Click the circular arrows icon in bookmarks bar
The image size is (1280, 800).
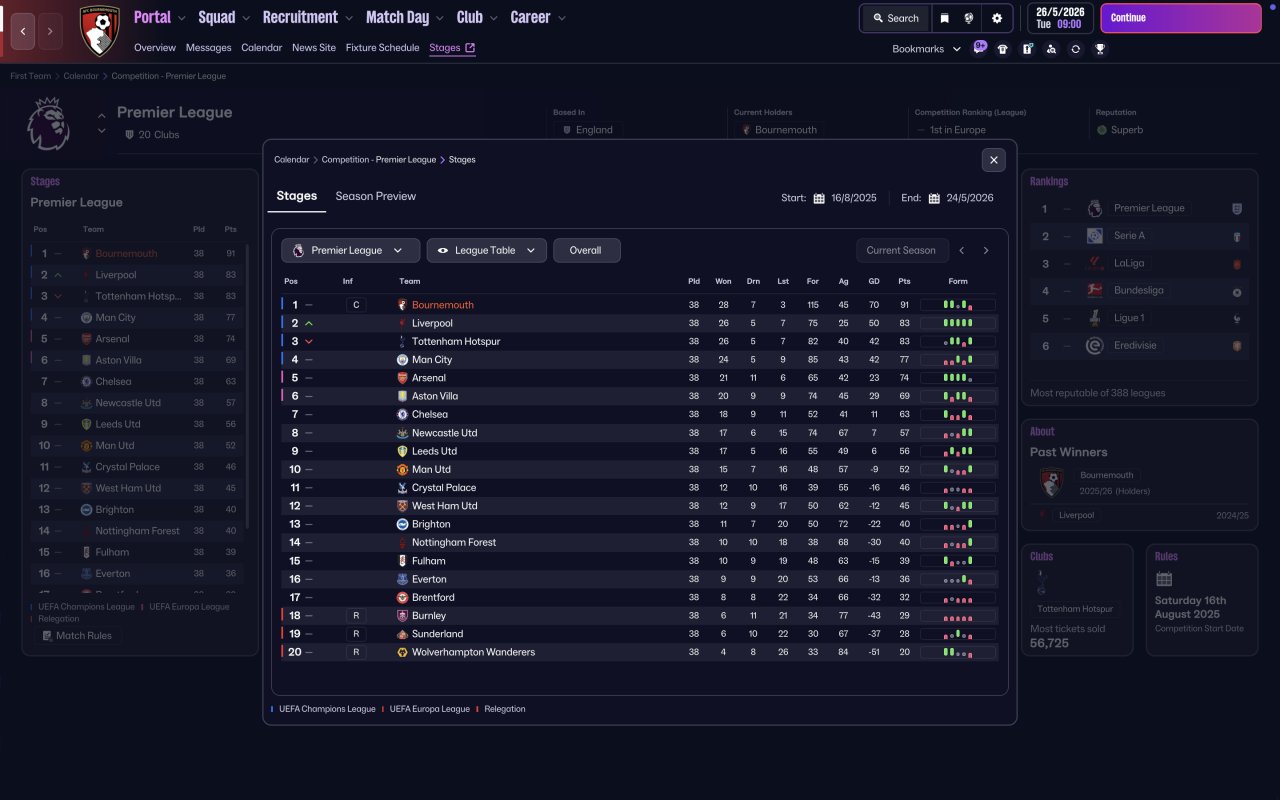(1075, 49)
